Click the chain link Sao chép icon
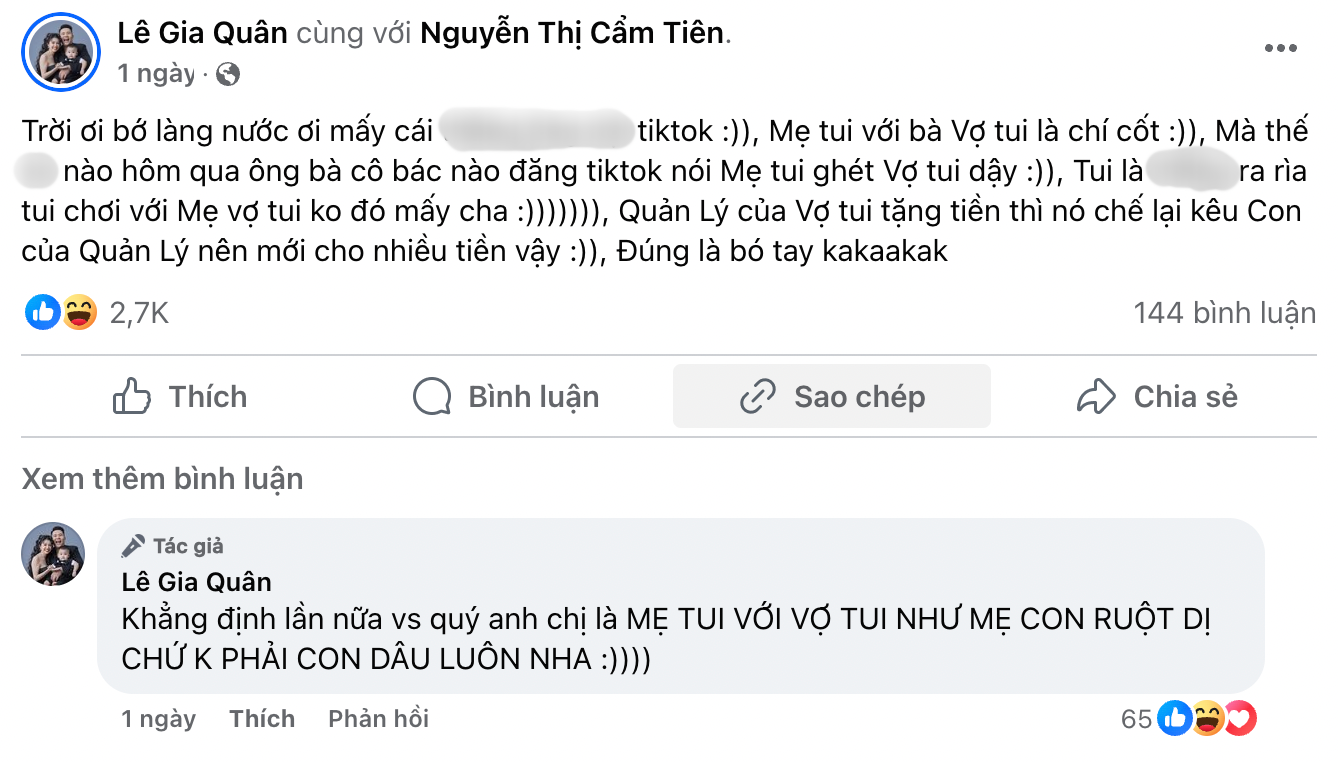 point(758,397)
